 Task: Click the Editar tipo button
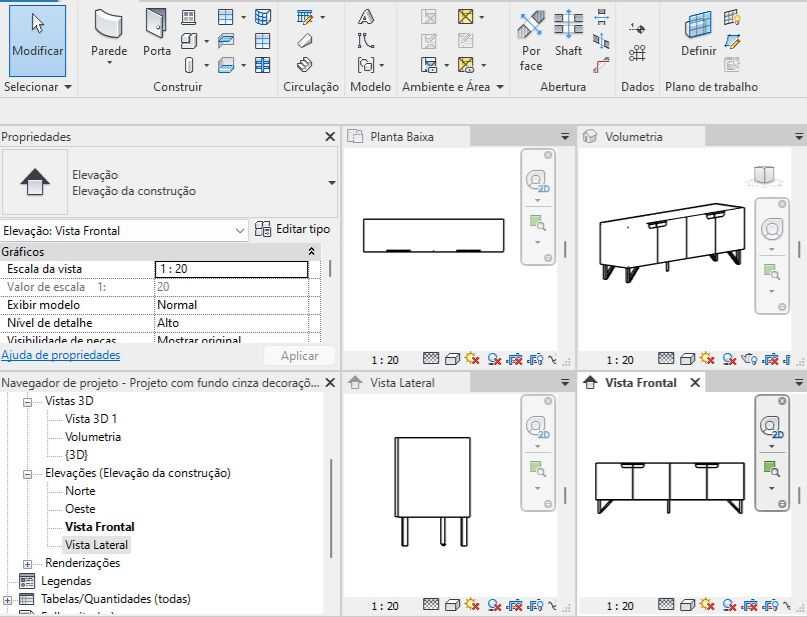tap(292, 229)
